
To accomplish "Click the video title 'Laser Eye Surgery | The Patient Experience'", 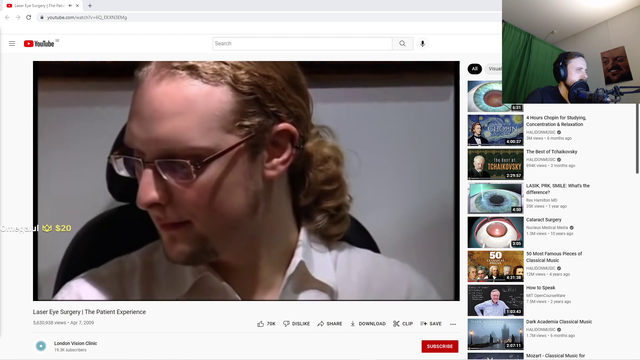I will click(x=89, y=312).
